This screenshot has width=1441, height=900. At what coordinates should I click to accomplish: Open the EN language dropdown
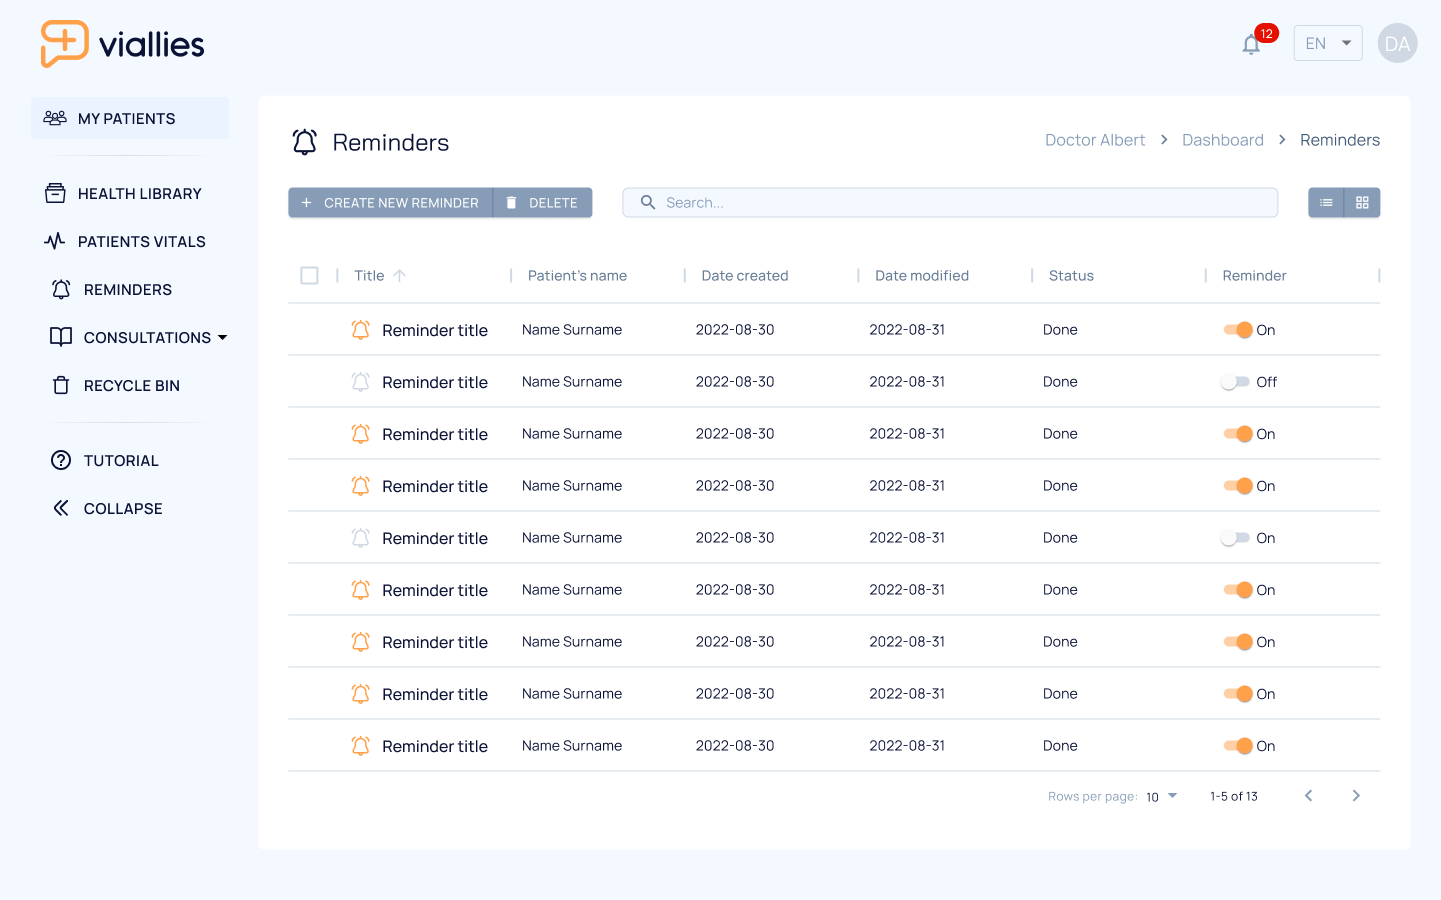1328,43
